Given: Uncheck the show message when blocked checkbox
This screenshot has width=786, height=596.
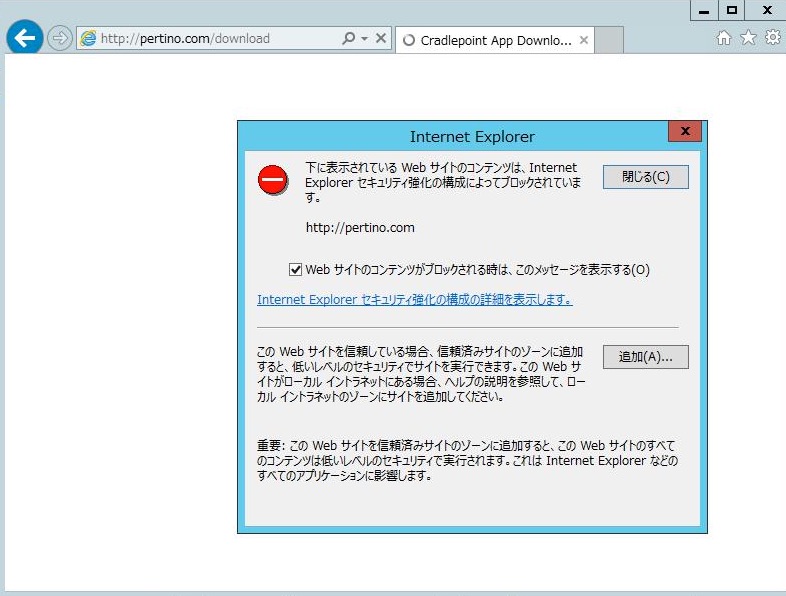Looking at the screenshot, I should [296, 270].
